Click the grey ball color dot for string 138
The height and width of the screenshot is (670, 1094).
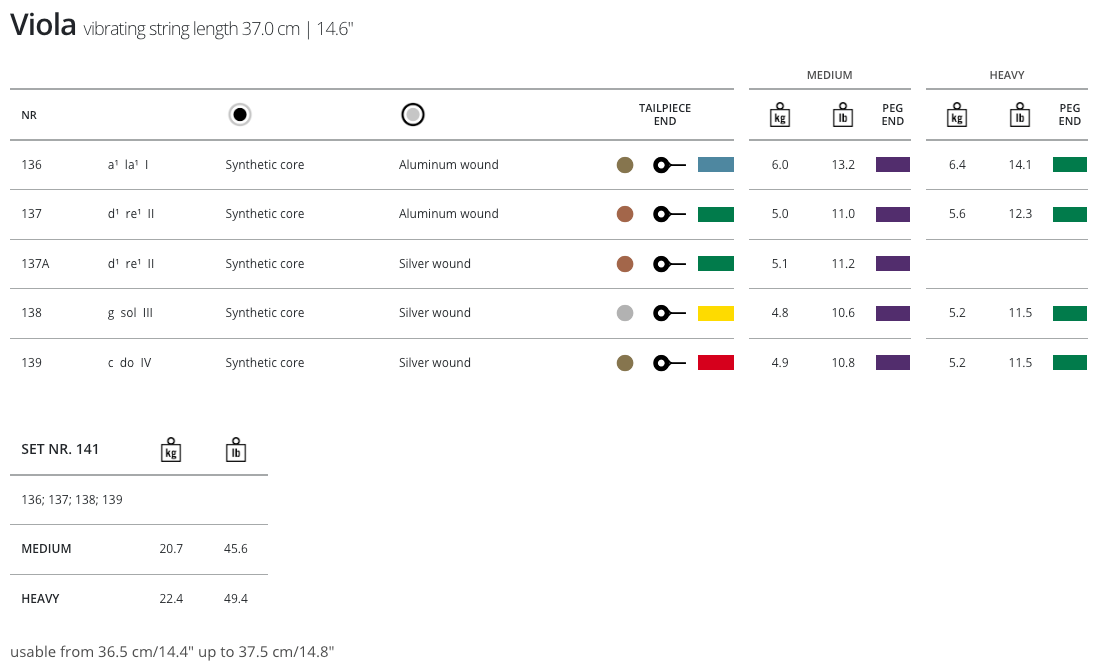pyautogui.click(x=625, y=313)
